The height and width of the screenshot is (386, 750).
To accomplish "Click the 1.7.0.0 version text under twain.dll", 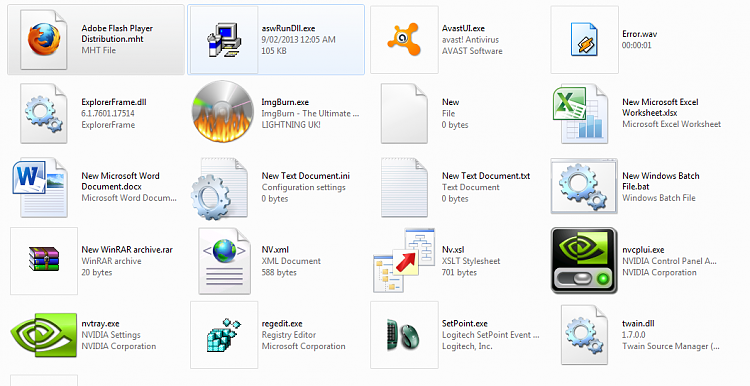I will click(634, 335).
